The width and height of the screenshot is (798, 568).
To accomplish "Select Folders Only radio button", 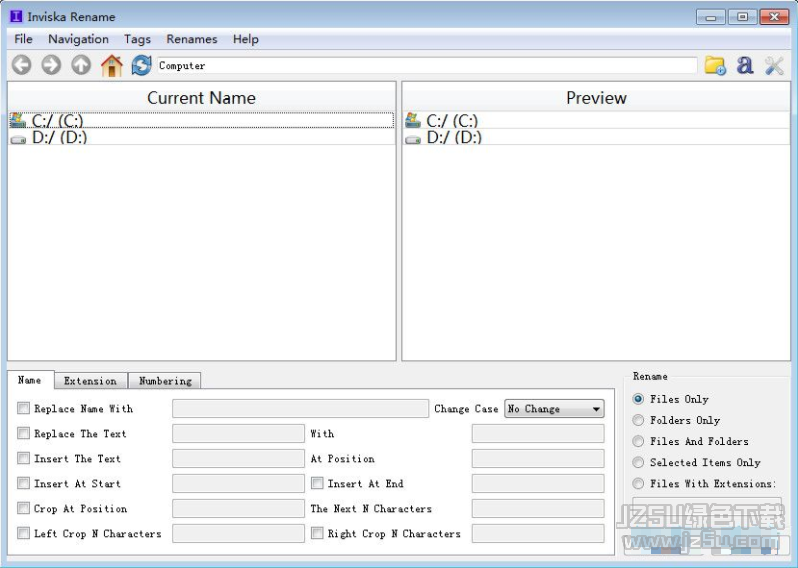I will 638,420.
